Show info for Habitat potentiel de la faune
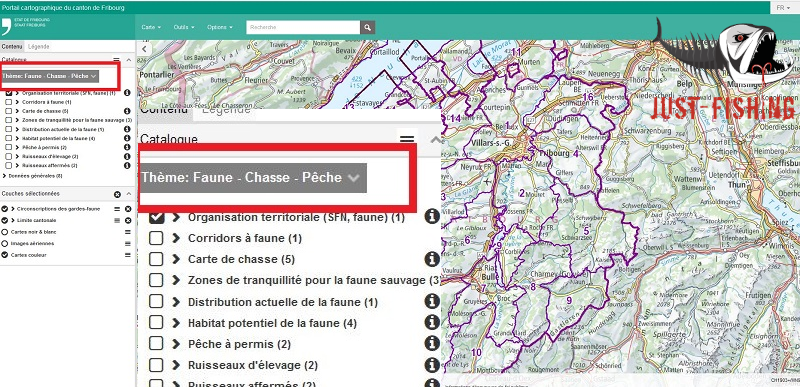Image resolution: width=800 pixels, height=387 pixels. [127, 138]
